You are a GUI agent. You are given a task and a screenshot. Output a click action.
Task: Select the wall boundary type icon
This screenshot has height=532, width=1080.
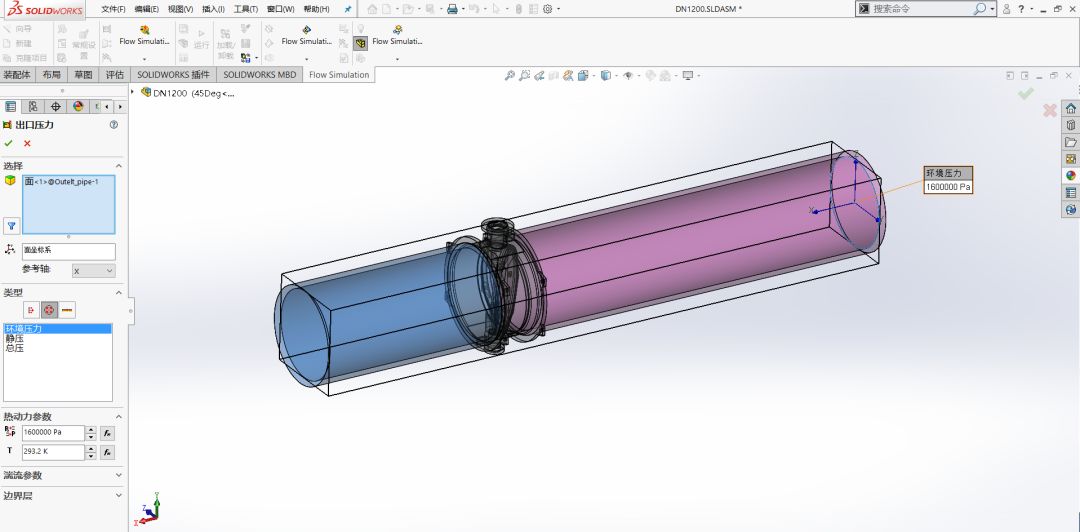click(x=68, y=310)
